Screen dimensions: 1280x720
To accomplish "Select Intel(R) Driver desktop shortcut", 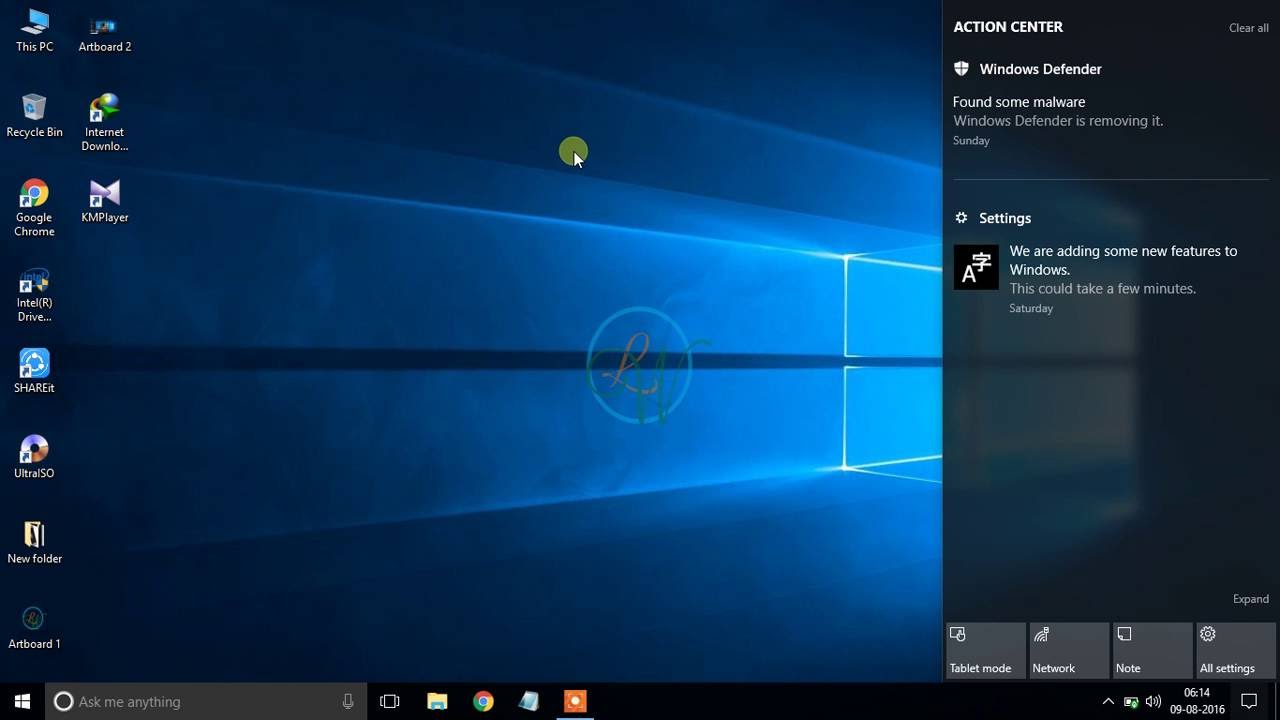I will [x=34, y=294].
